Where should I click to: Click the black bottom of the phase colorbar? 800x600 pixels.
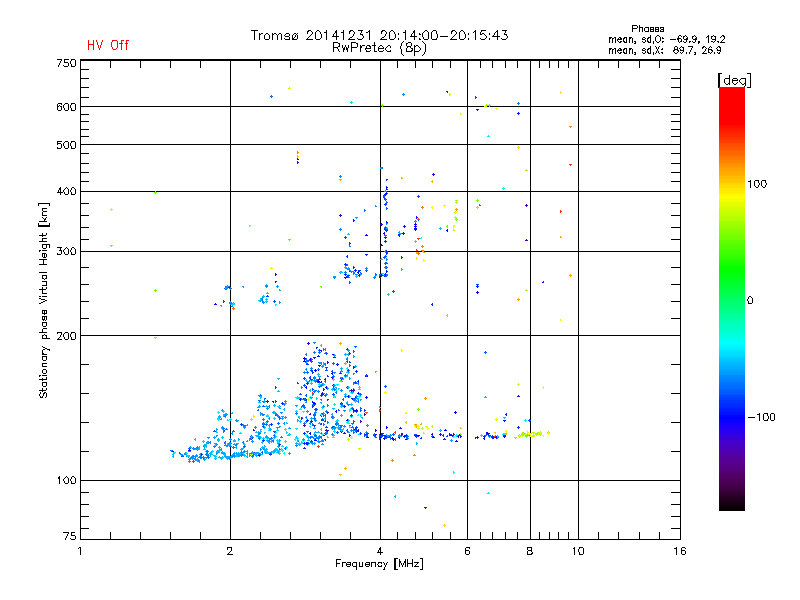732,503
